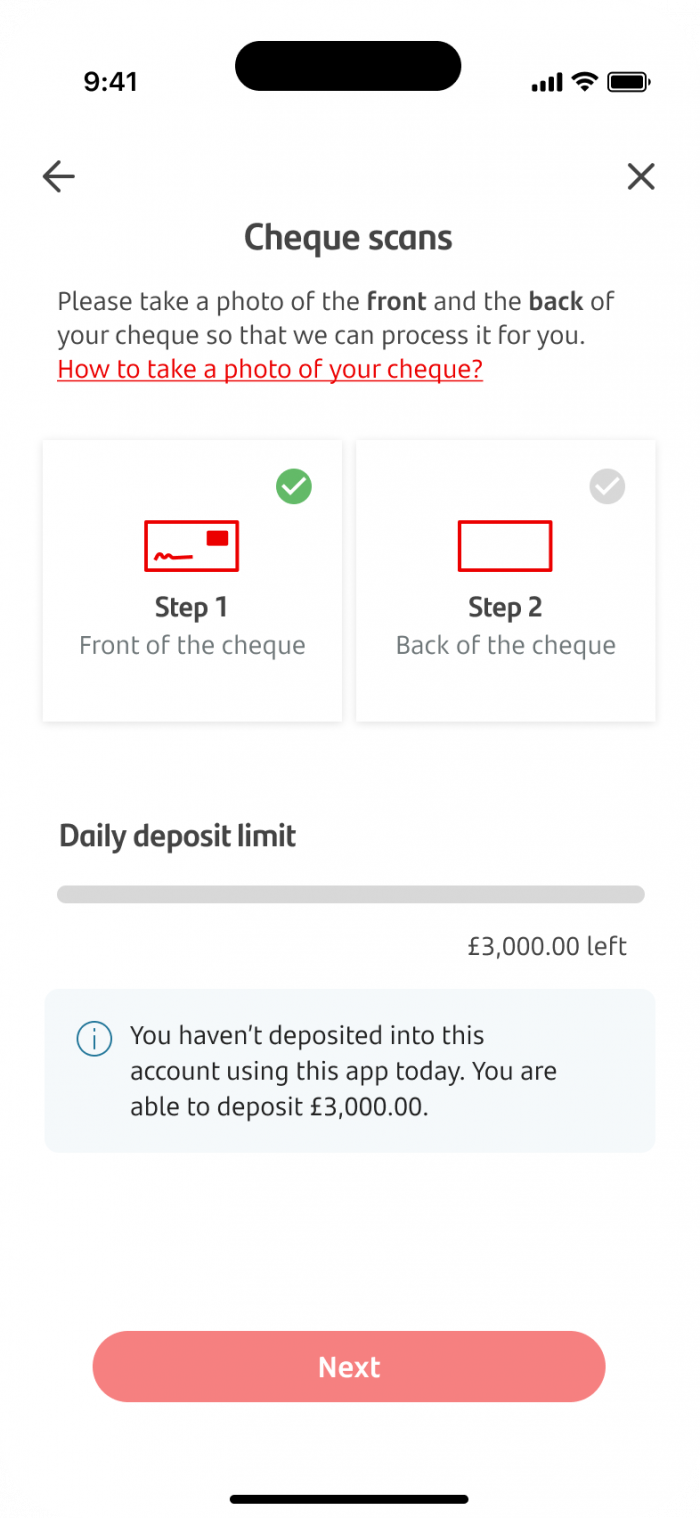Open how to take a photo link
Viewport: 700px width, 1518px height.
[x=269, y=369]
